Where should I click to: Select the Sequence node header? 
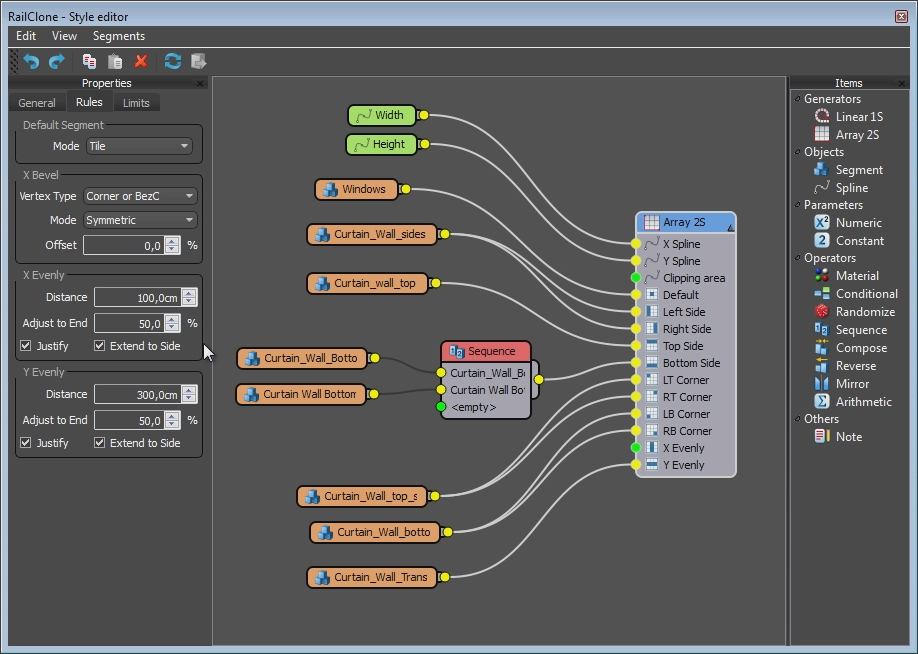click(486, 351)
